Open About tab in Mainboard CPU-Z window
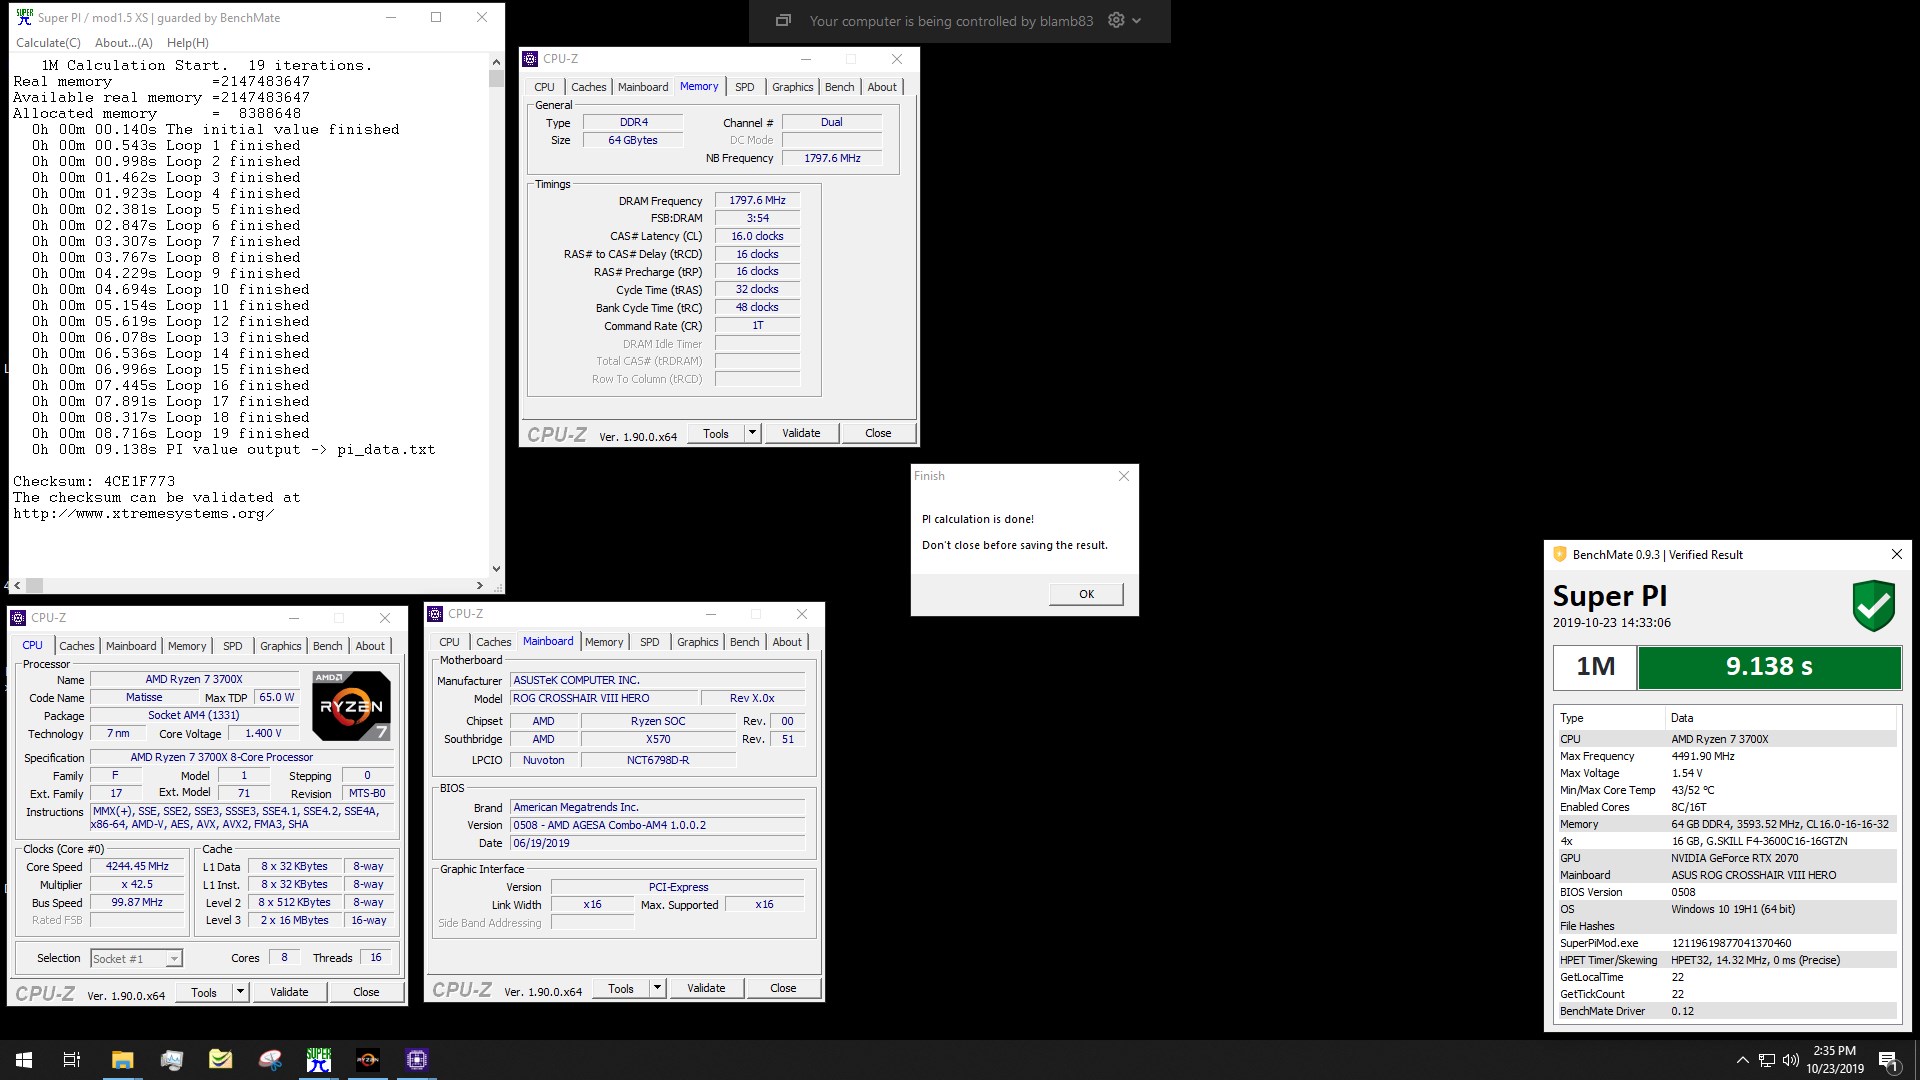This screenshot has height=1080, width=1920. click(787, 642)
